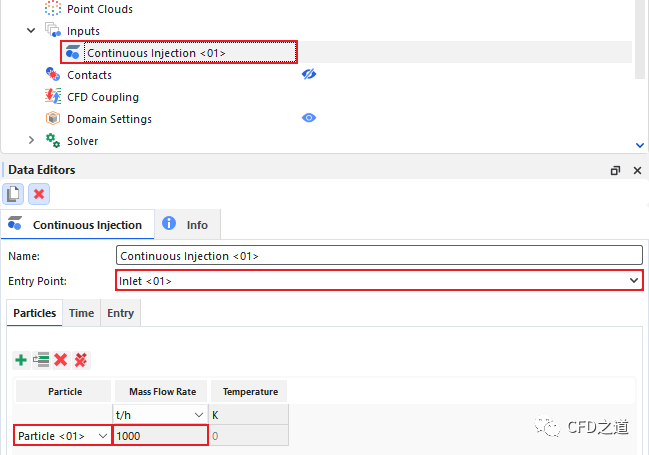The width and height of the screenshot is (649, 455).
Task: Expand the Solver tree node
Action: pos(32,141)
